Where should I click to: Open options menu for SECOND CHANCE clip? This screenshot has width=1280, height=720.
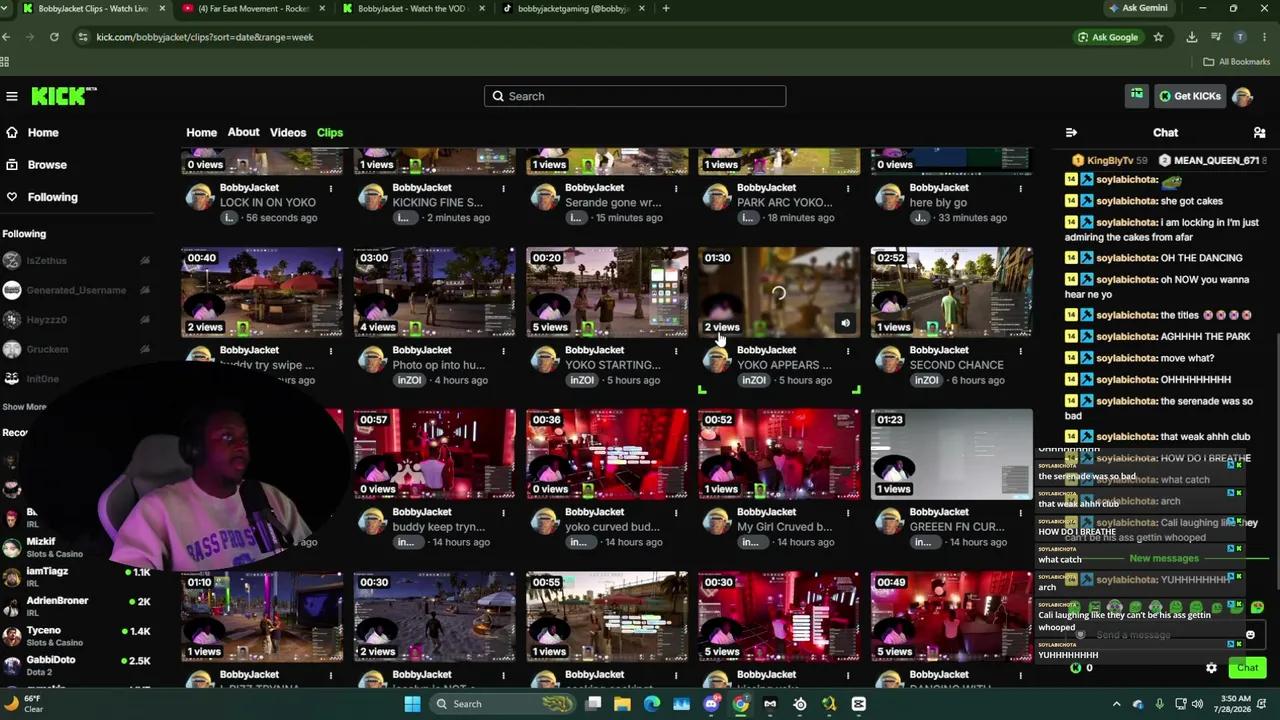click(x=1020, y=350)
